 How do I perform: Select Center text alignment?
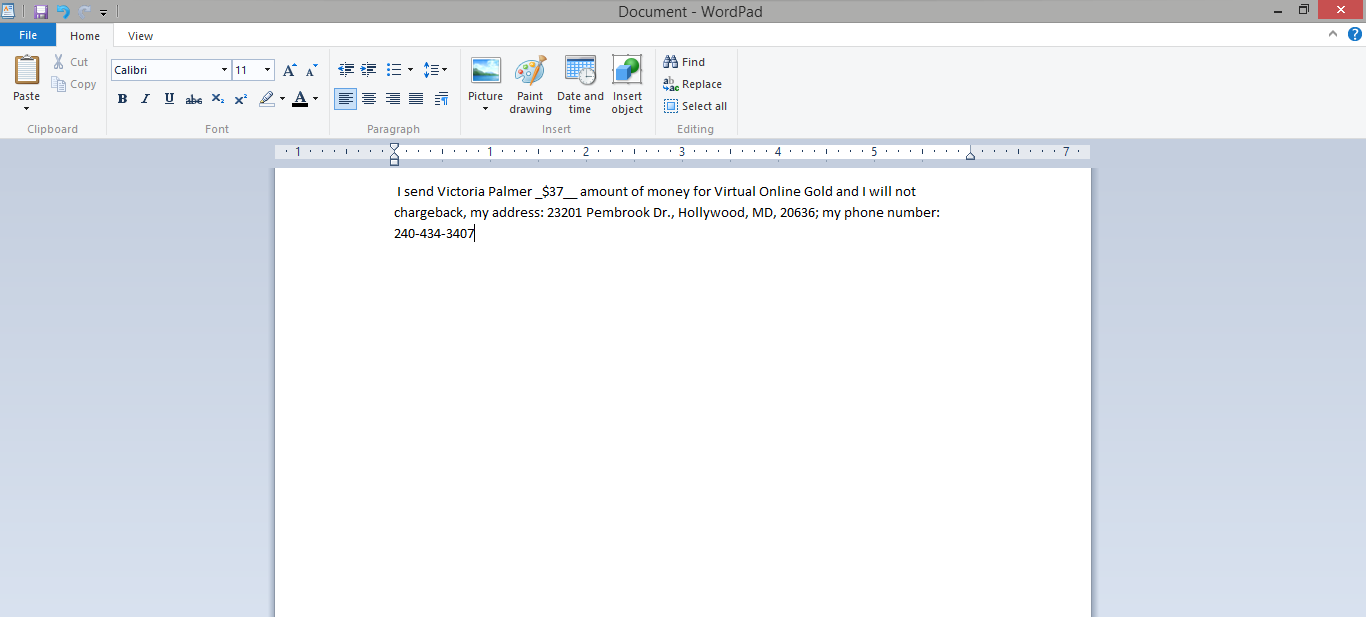369,99
